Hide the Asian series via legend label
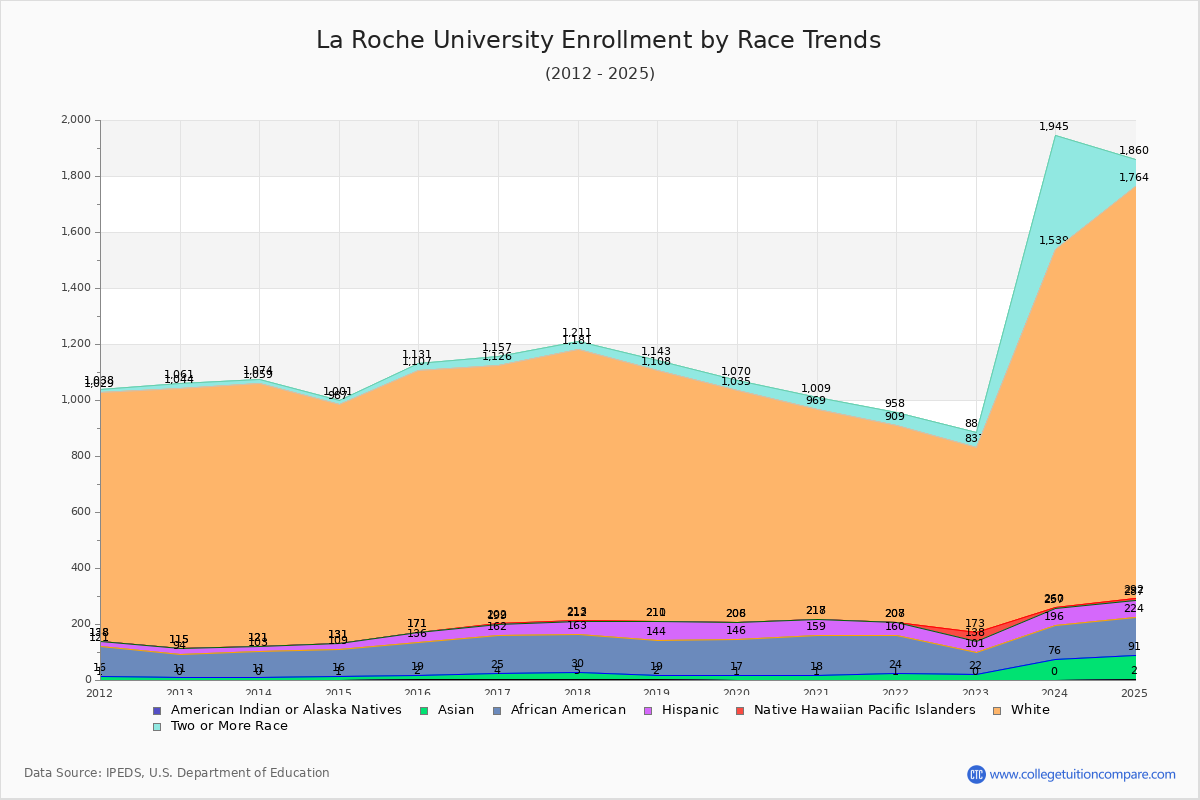The image size is (1200, 800). pos(456,710)
